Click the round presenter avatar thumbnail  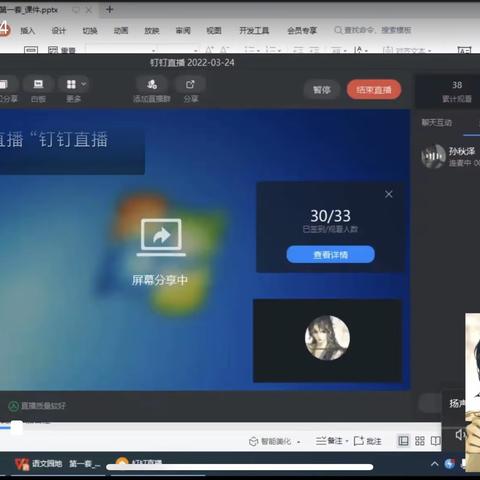pyautogui.click(x=327, y=338)
